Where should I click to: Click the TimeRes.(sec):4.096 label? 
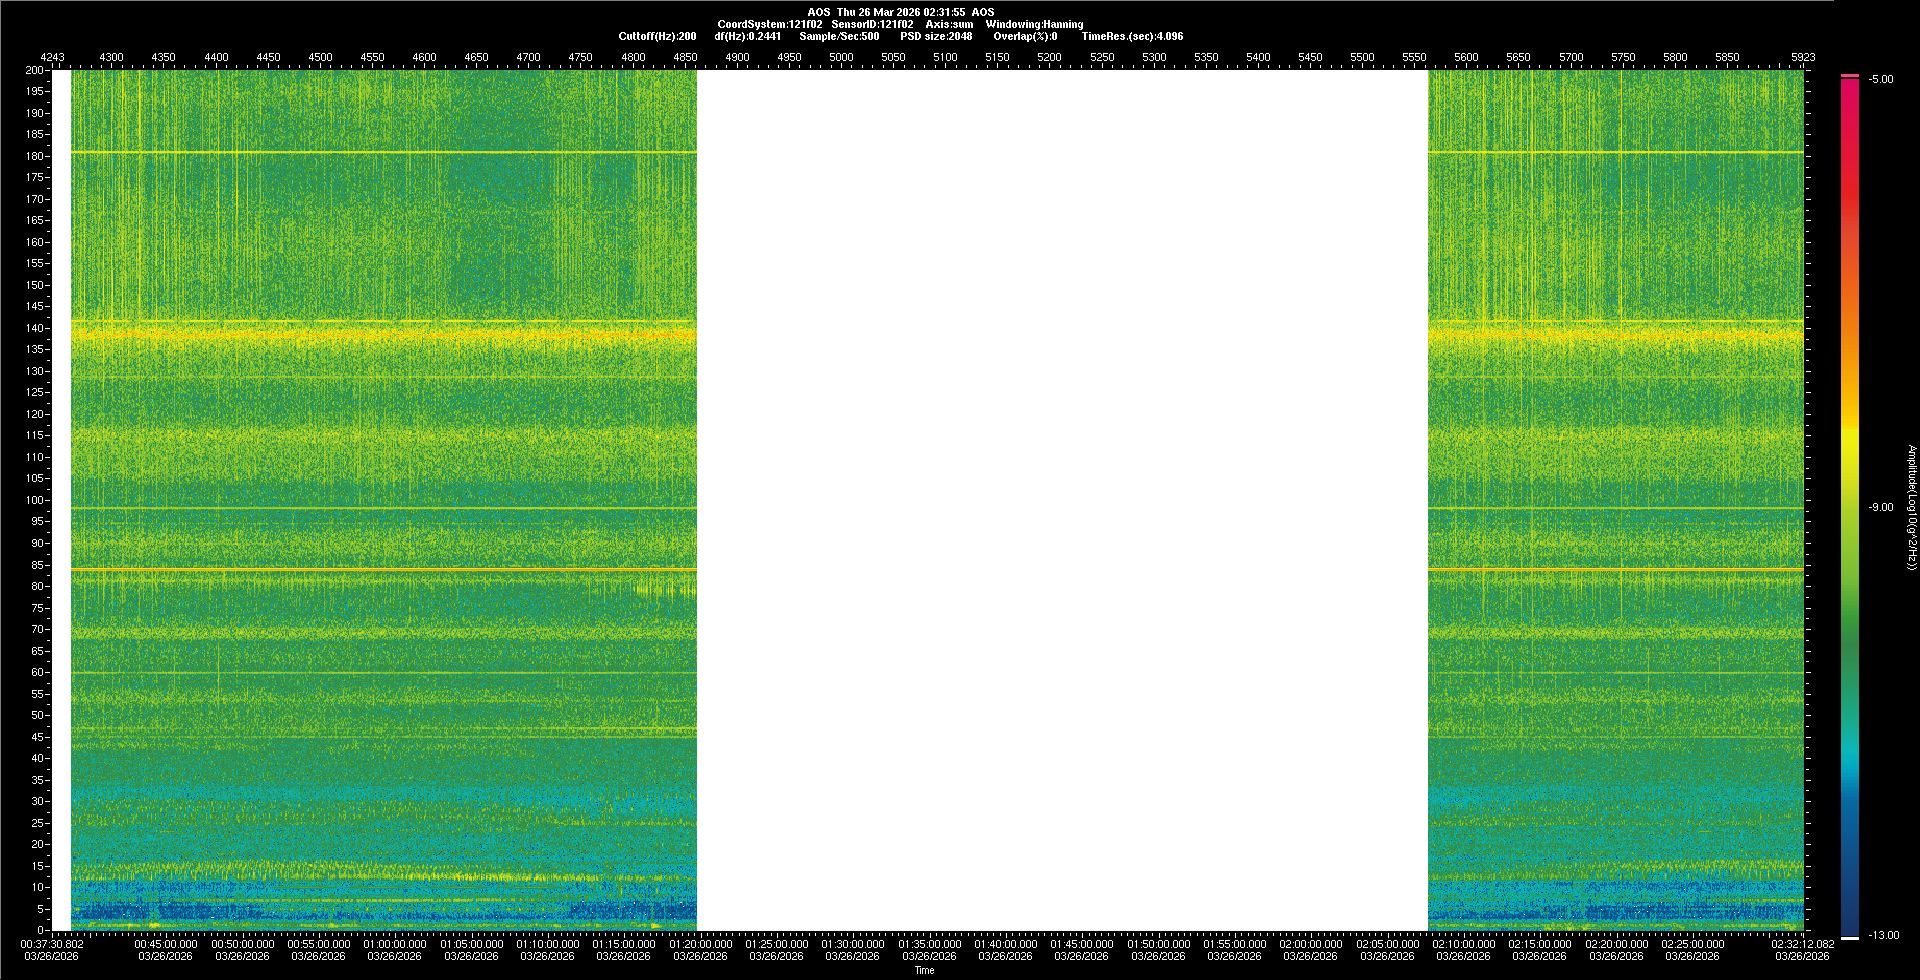coord(1132,36)
